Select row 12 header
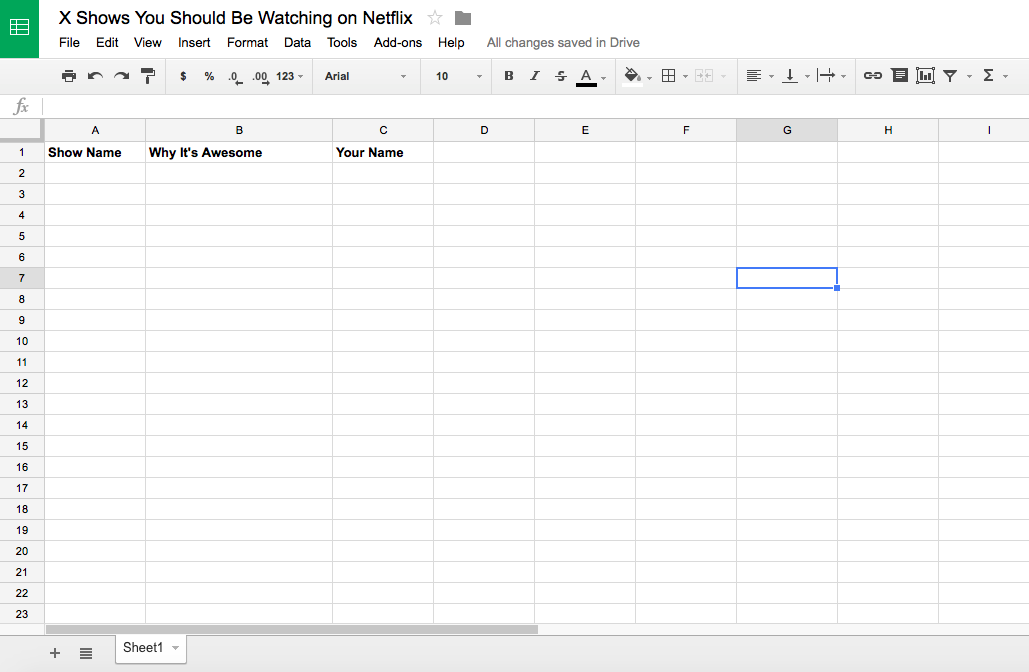This screenshot has width=1029, height=672. tap(22, 383)
